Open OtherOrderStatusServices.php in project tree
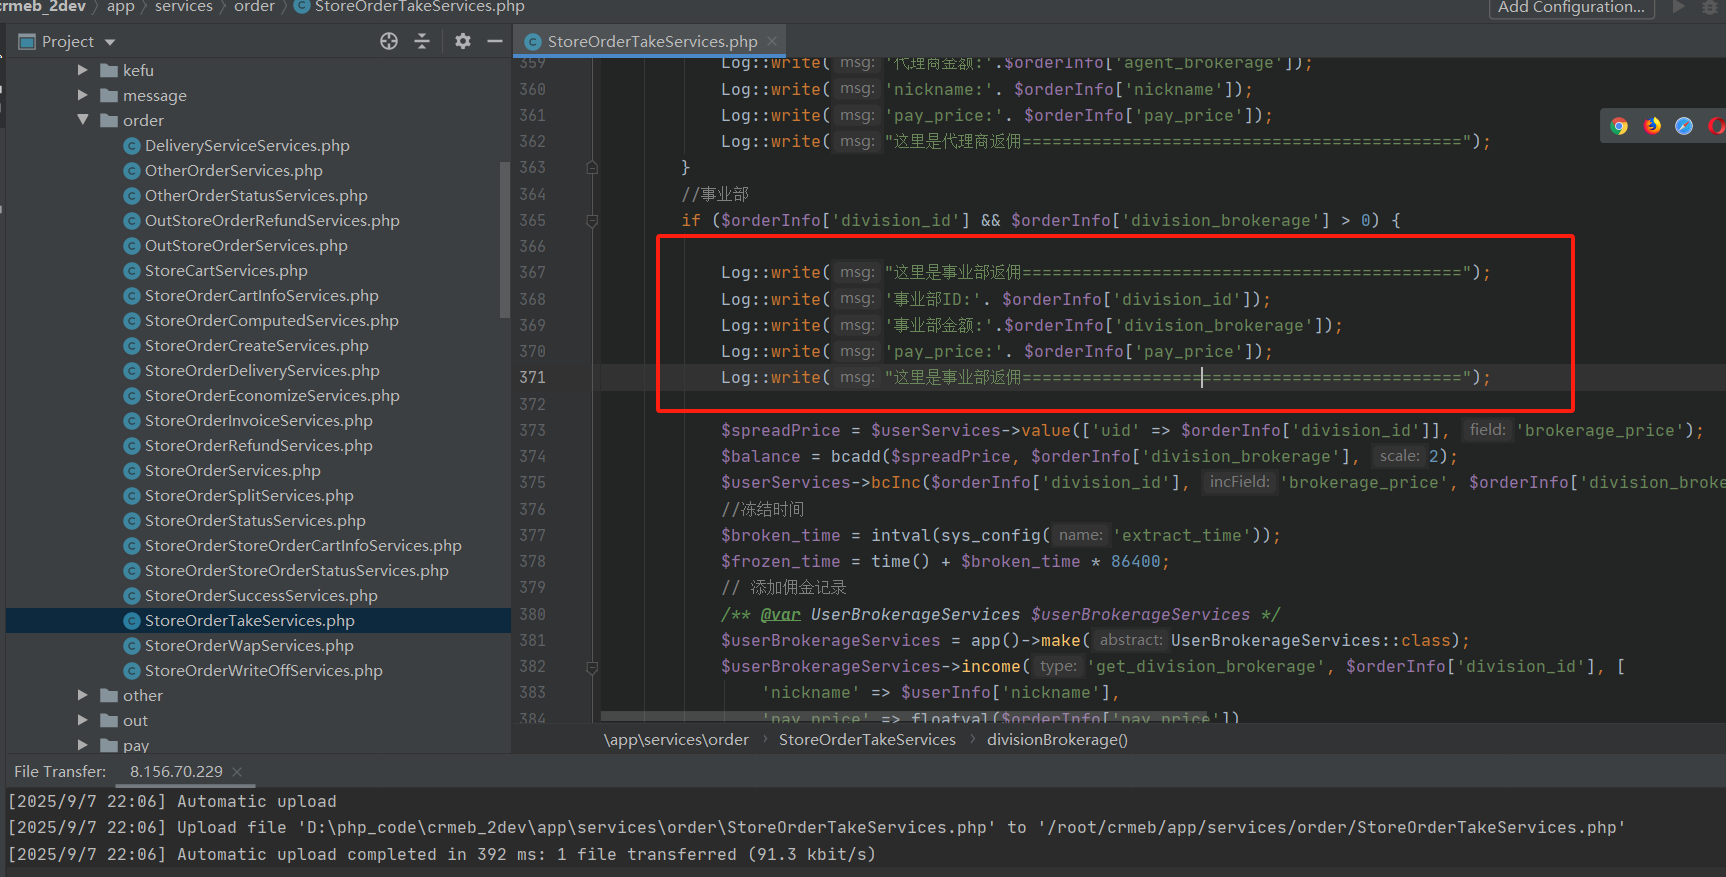1726x877 pixels. click(x=256, y=196)
